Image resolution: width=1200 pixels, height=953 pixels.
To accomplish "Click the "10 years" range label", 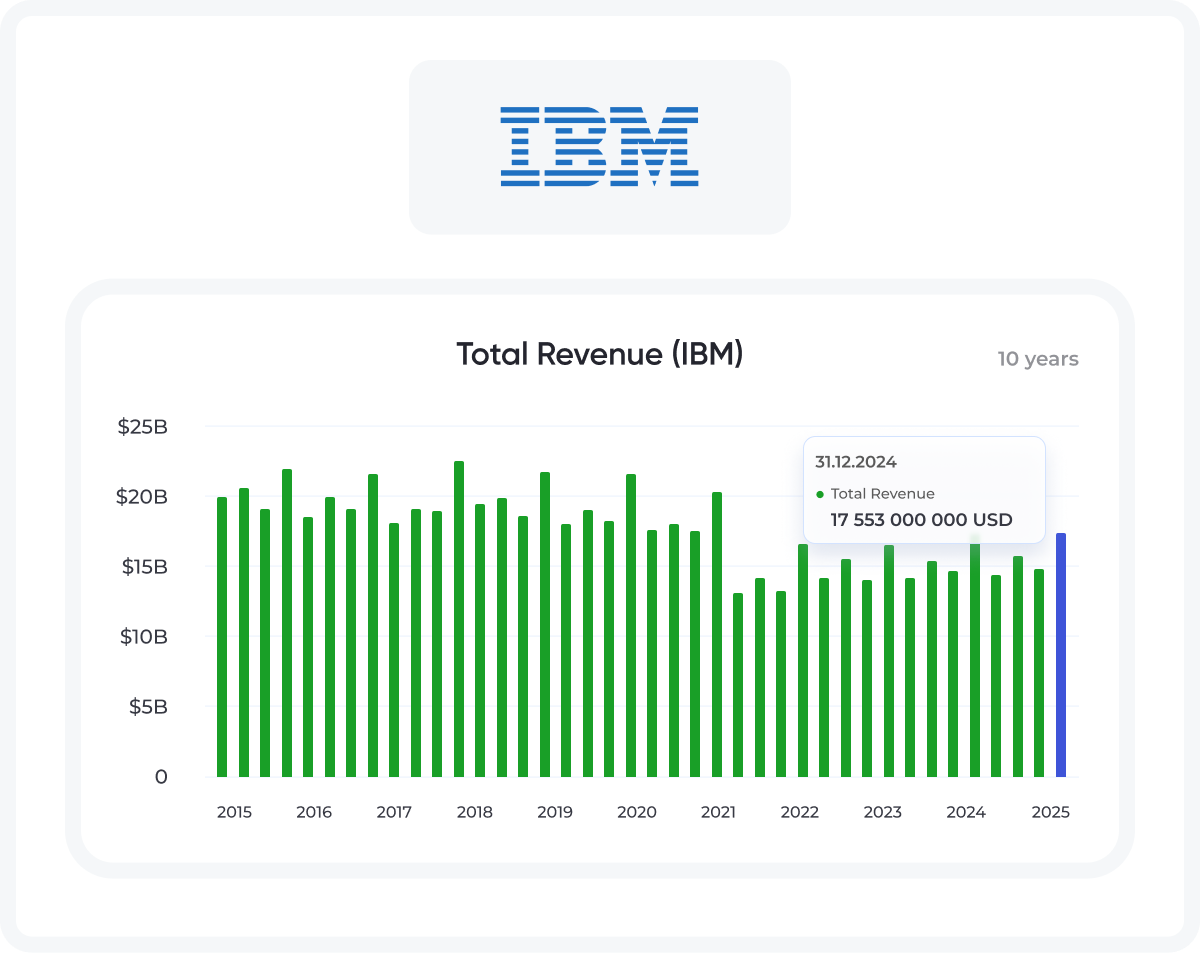I will [1038, 359].
